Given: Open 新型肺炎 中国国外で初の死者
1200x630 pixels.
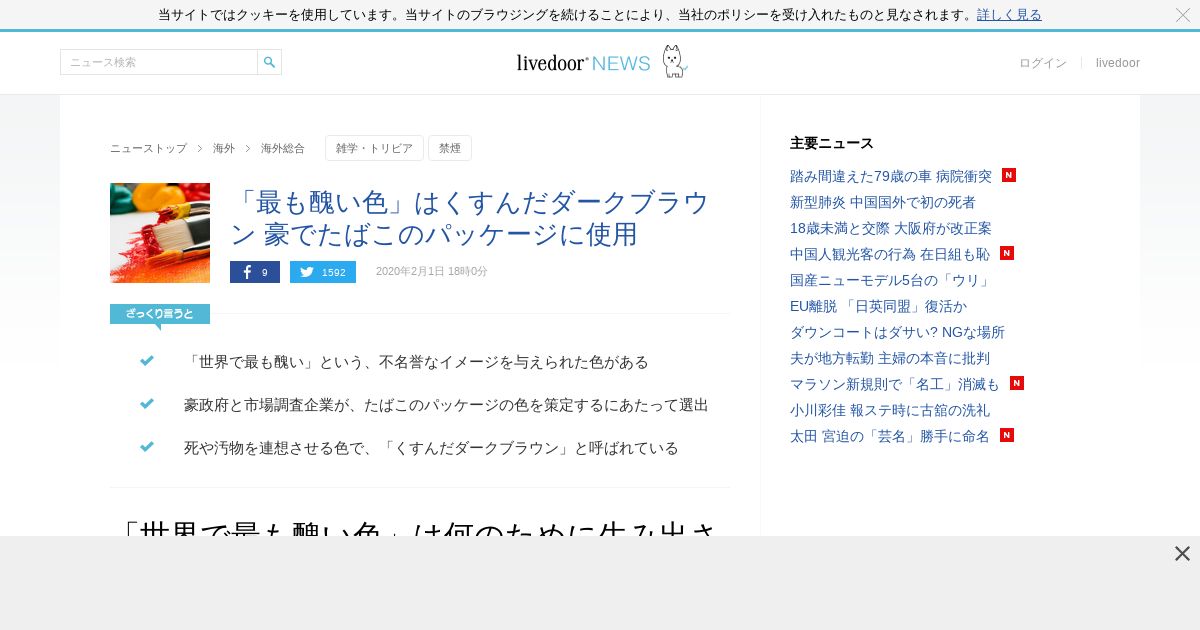Looking at the screenshot, I should point(883,202).
